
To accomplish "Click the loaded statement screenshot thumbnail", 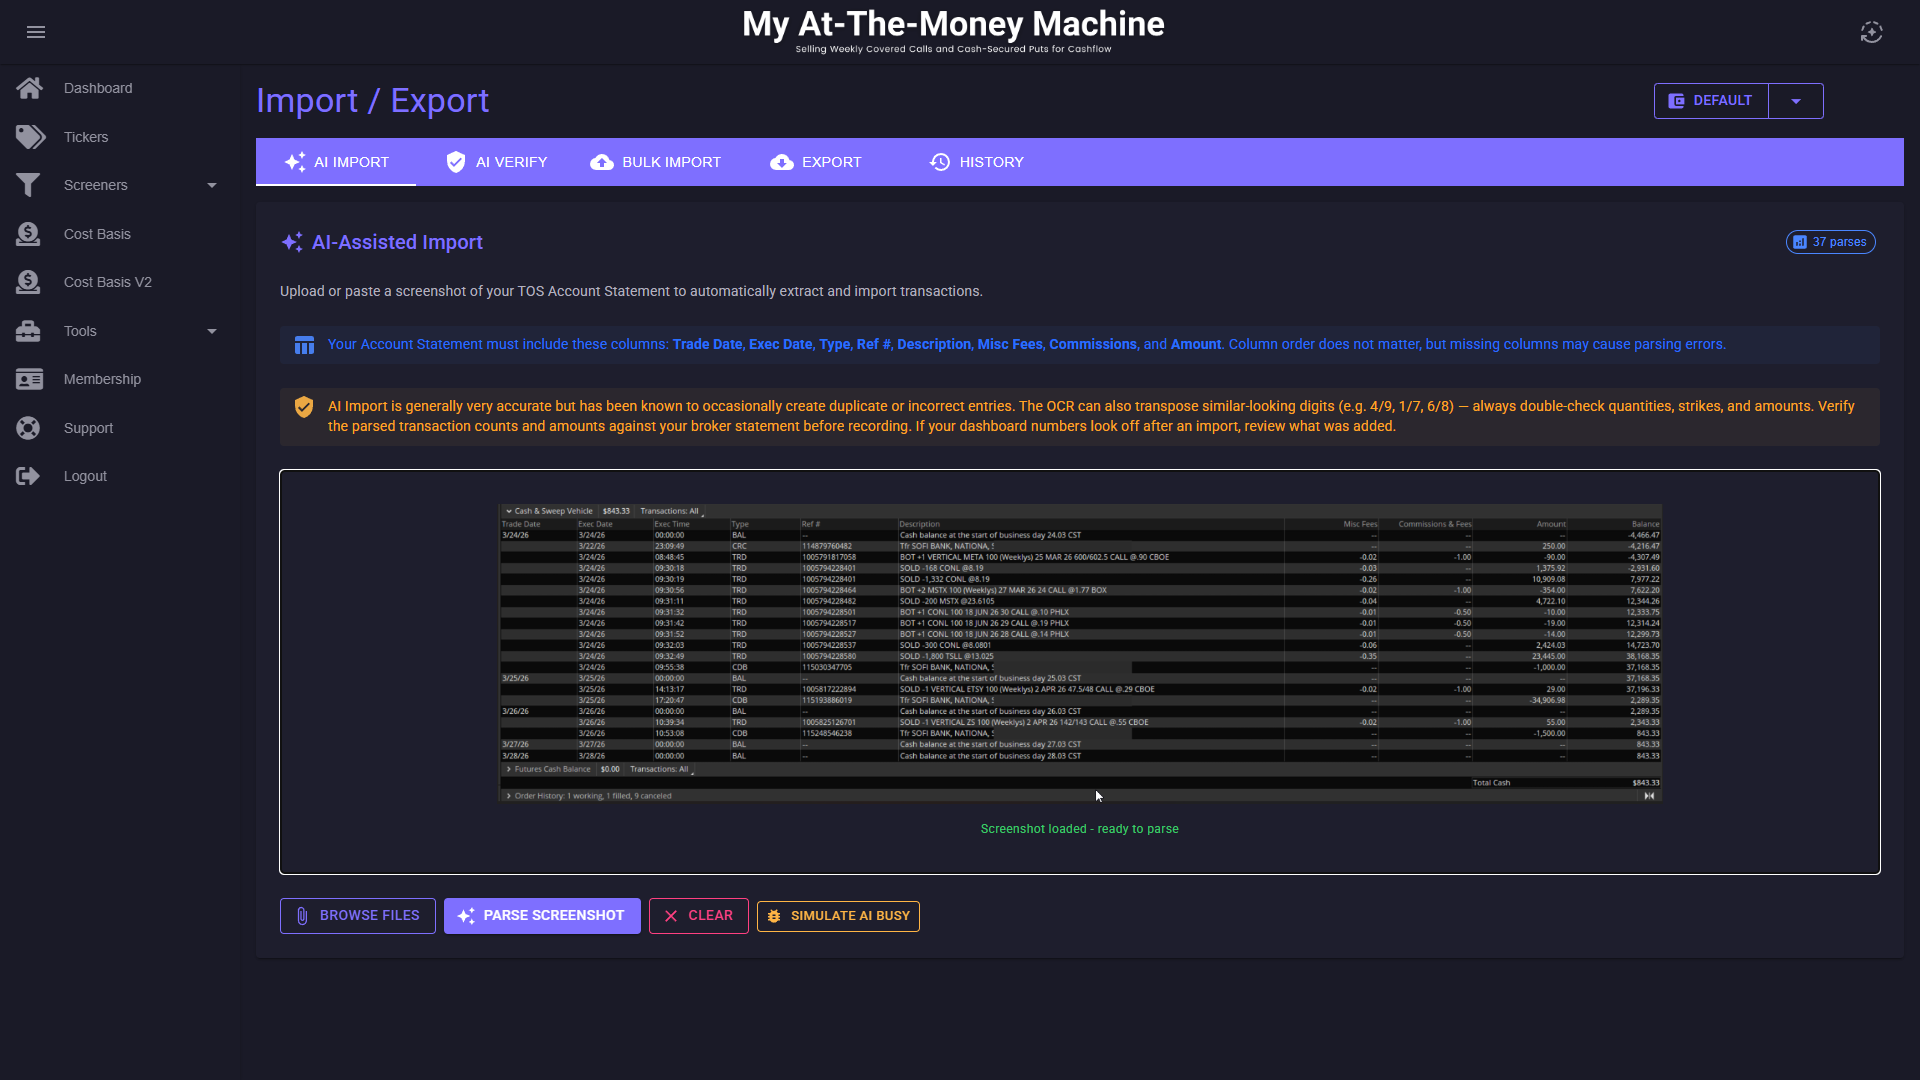I will coord(1080,652).
